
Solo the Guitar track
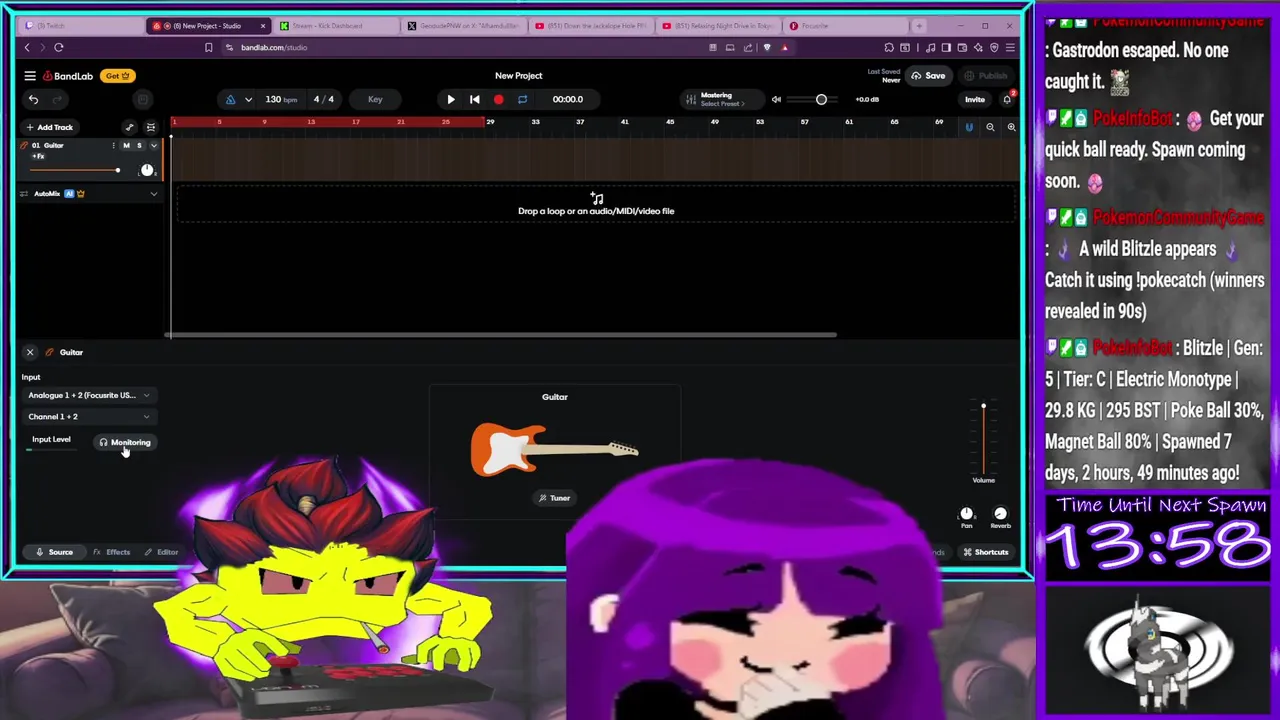[x=139, y=146]
